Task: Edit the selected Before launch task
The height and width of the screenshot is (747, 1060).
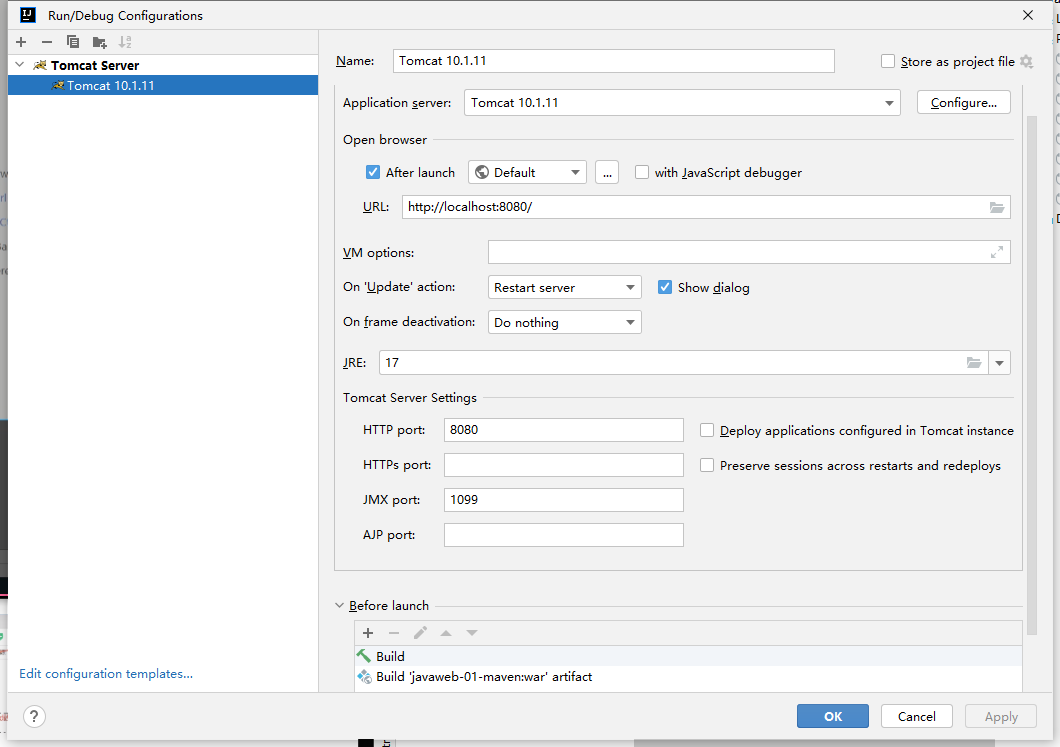Action: click(420, 633)
